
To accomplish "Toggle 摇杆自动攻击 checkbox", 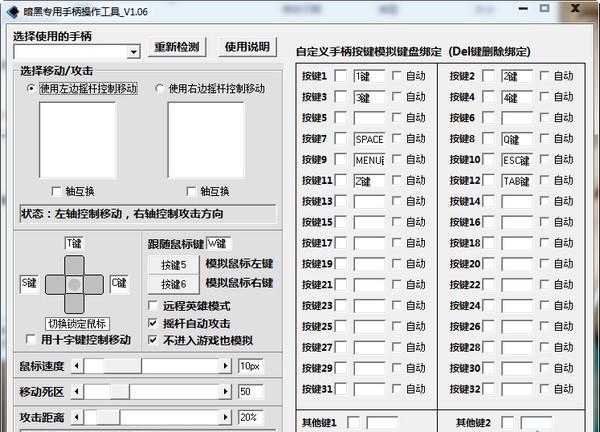I will pos(153,323).
